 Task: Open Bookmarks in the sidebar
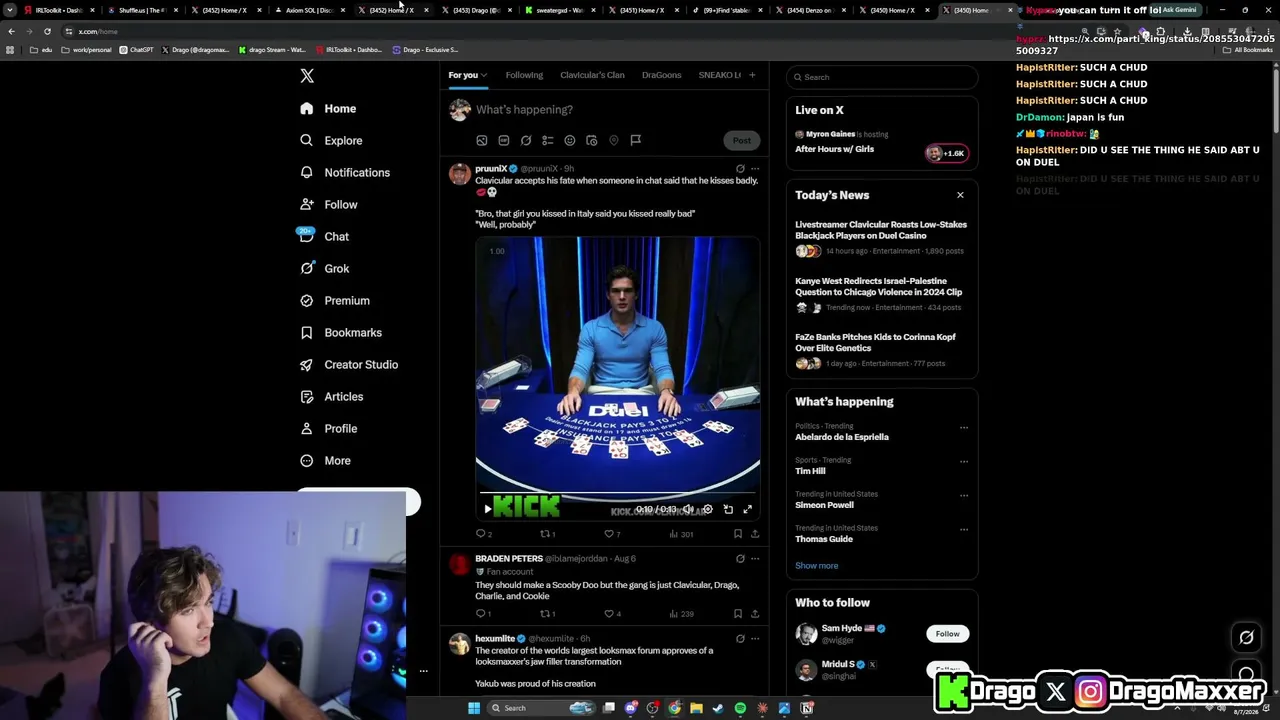[x=340, y=332]
